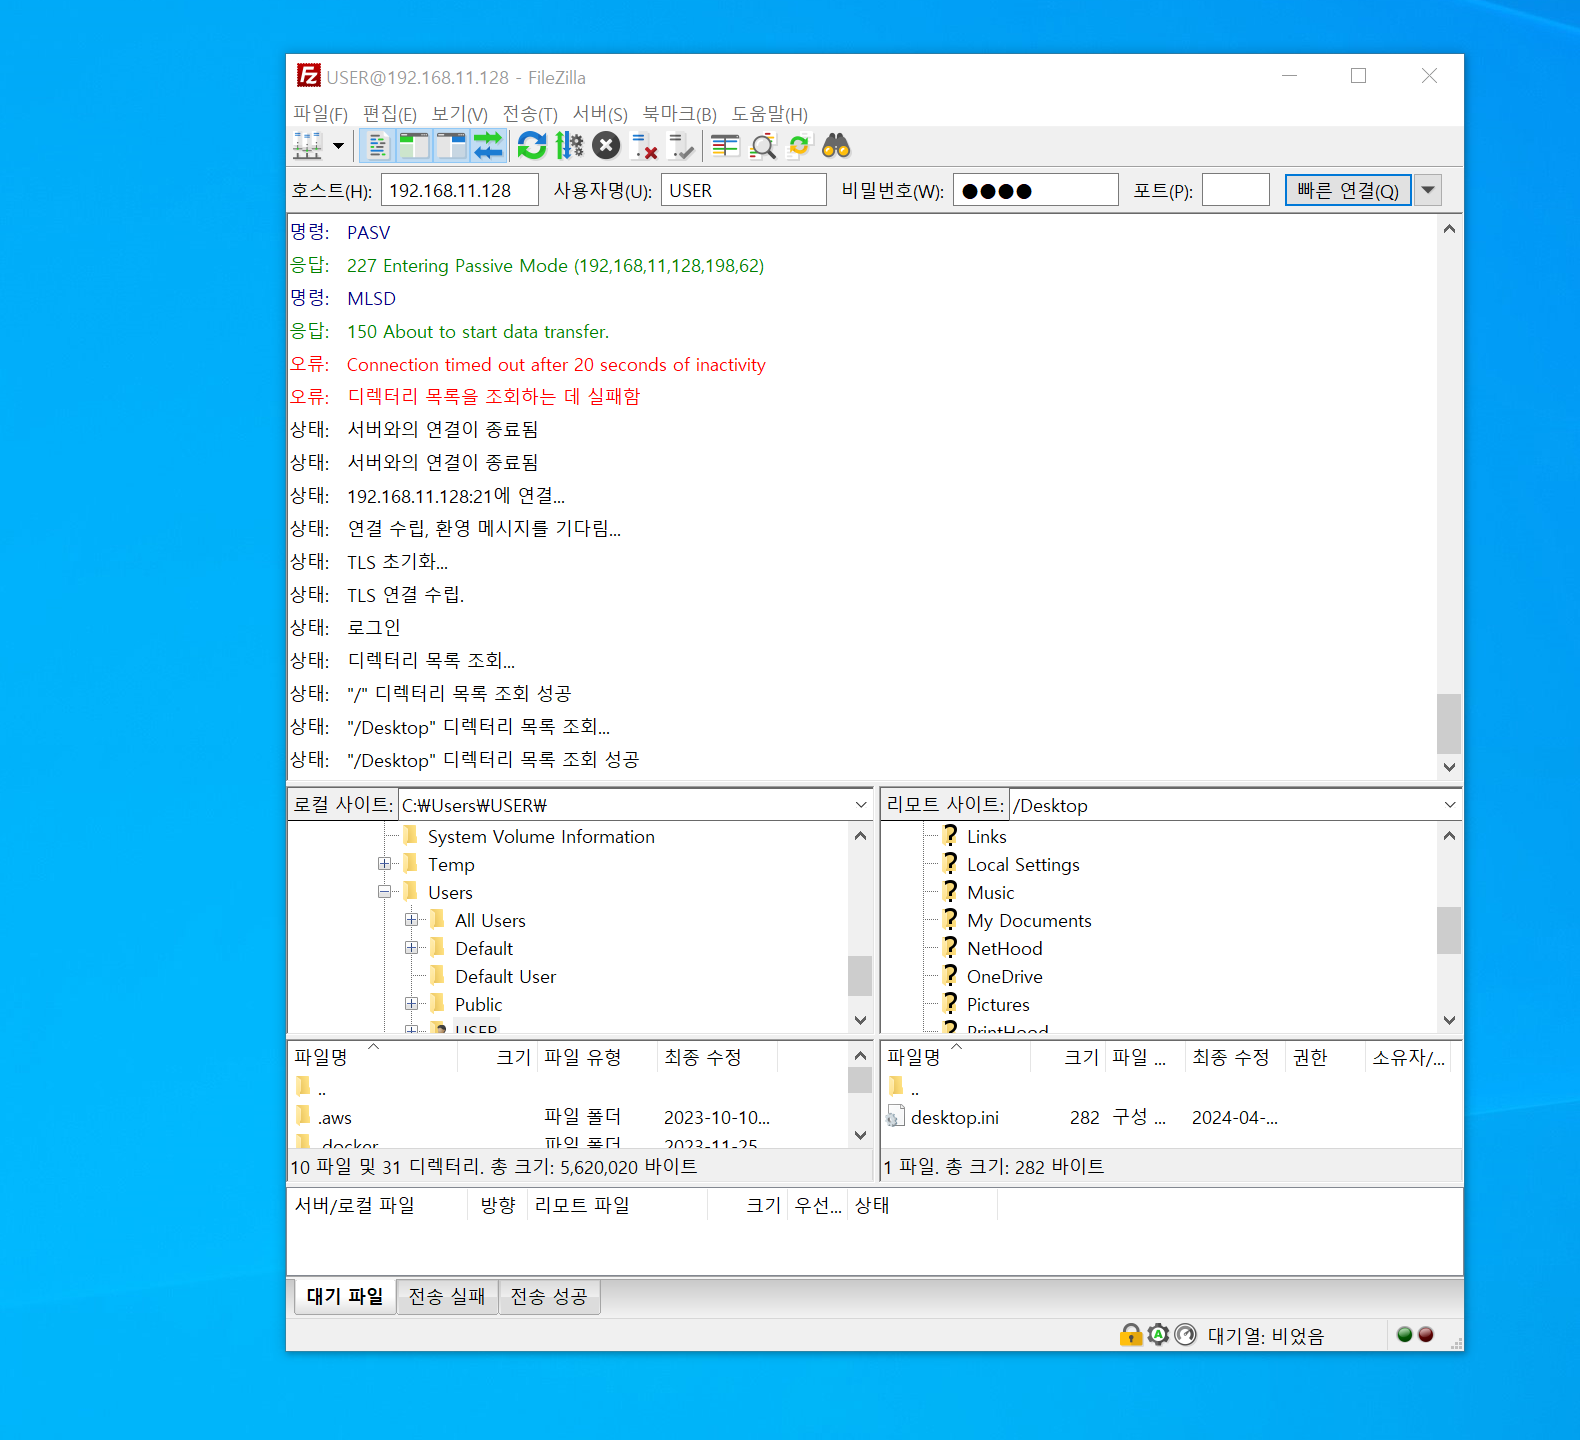Toggle transfer queue display
This screenshot has width=1580, height=1440.
pos(488,146)
